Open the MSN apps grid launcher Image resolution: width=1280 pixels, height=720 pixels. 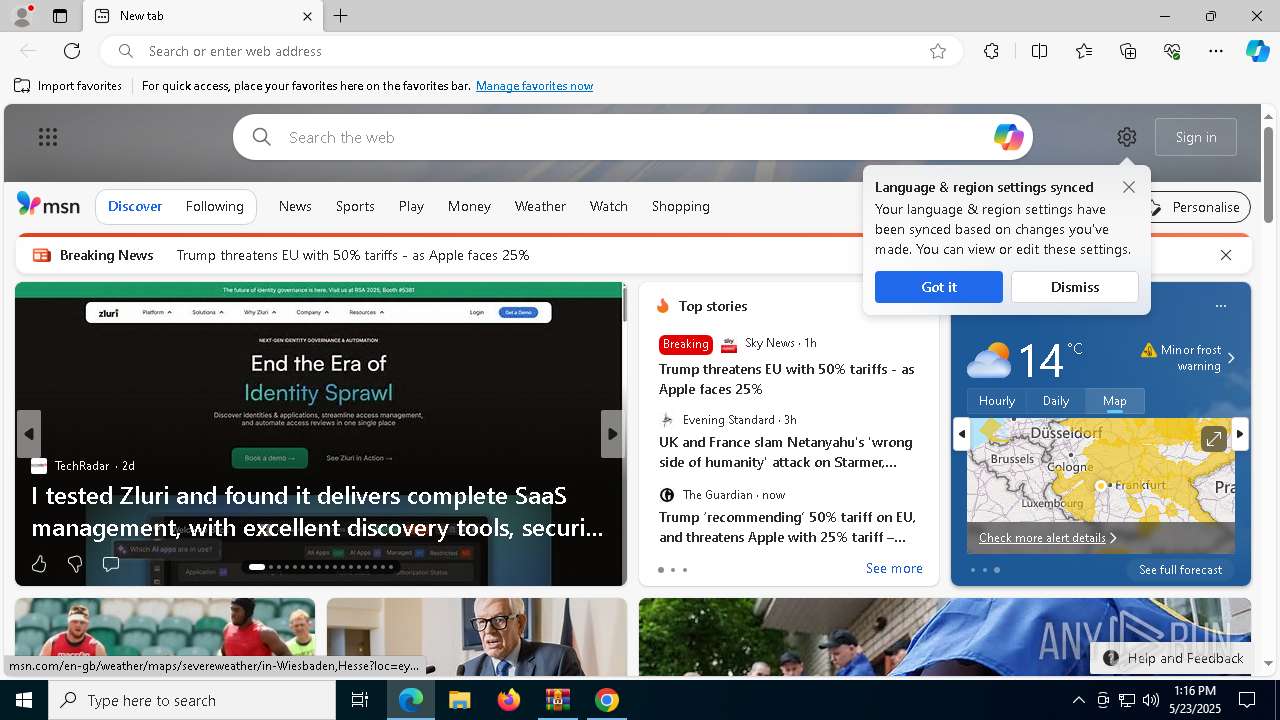pyautogui.click(x=47, y=137)
